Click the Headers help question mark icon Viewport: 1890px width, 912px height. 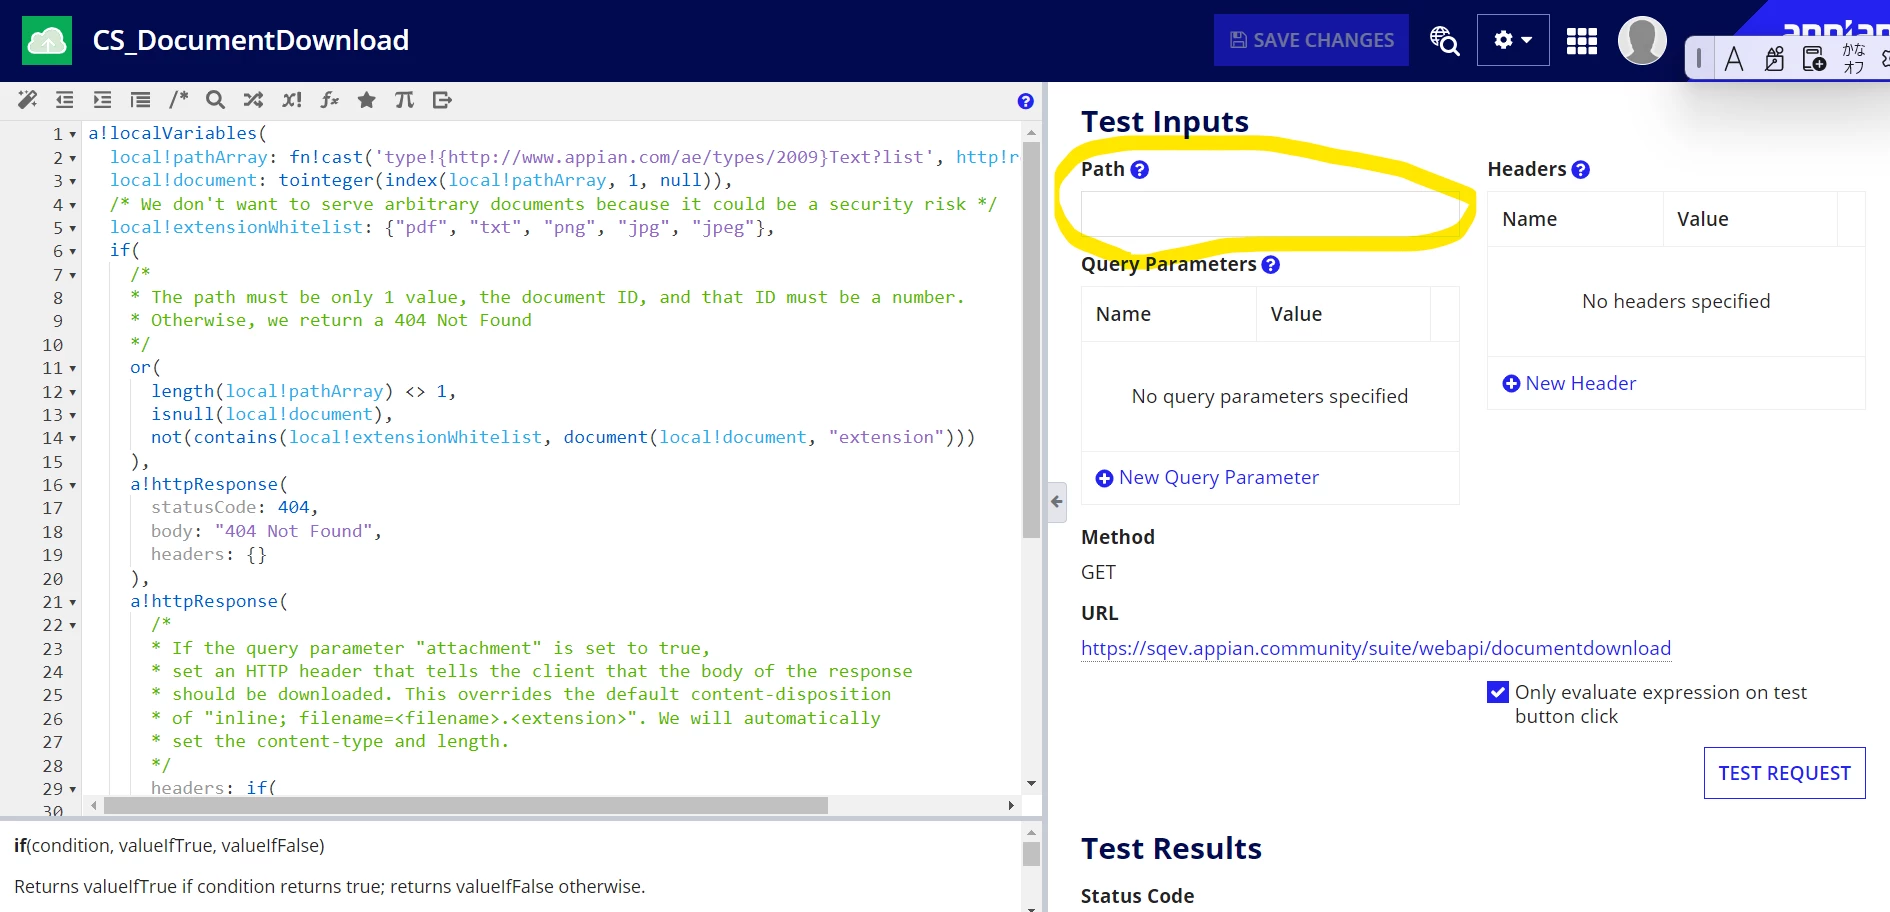coord(1580,170)
